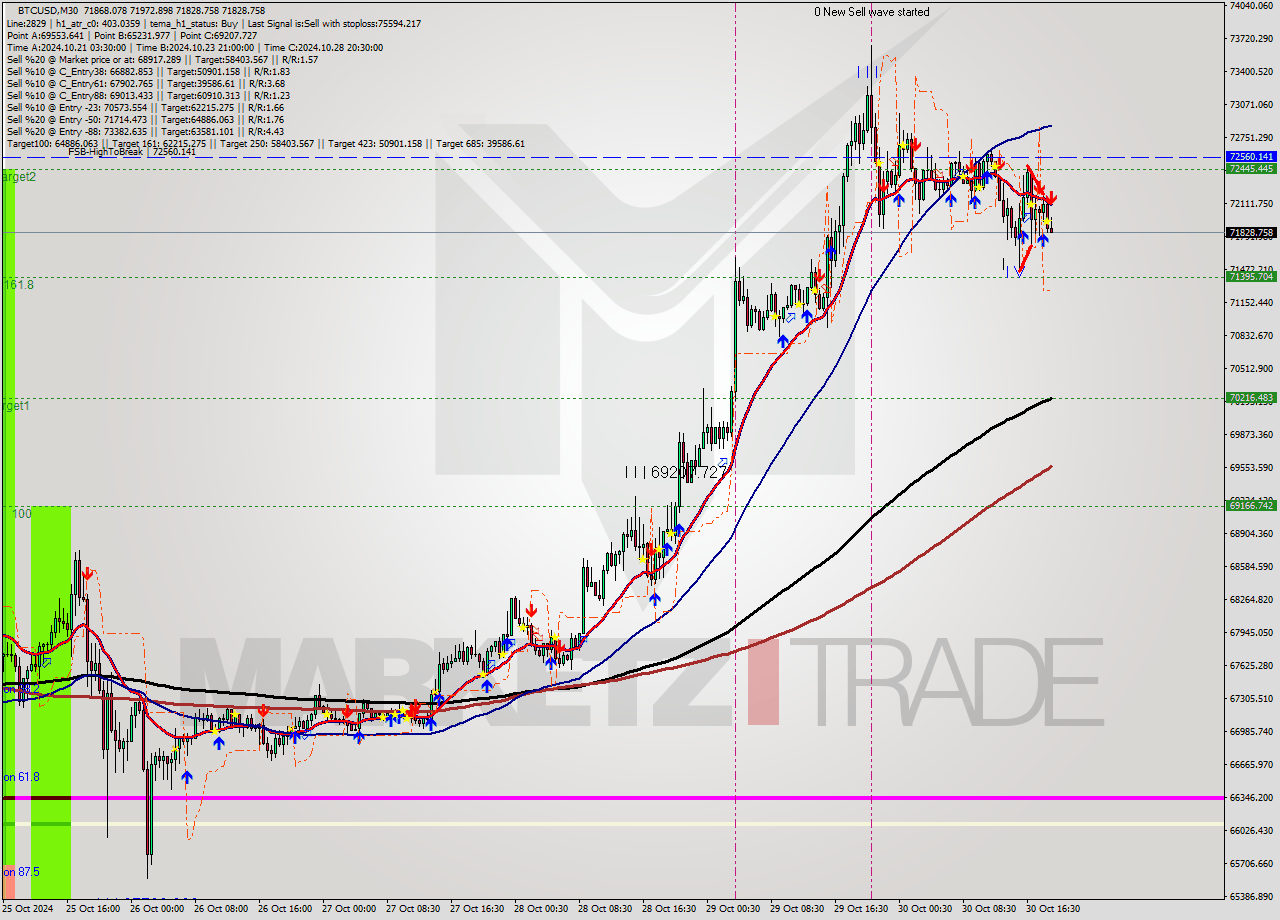This screenshot has width=1280, height=920.
Task: Click the 69553.590 price axis label
Action: (1252, 468)
